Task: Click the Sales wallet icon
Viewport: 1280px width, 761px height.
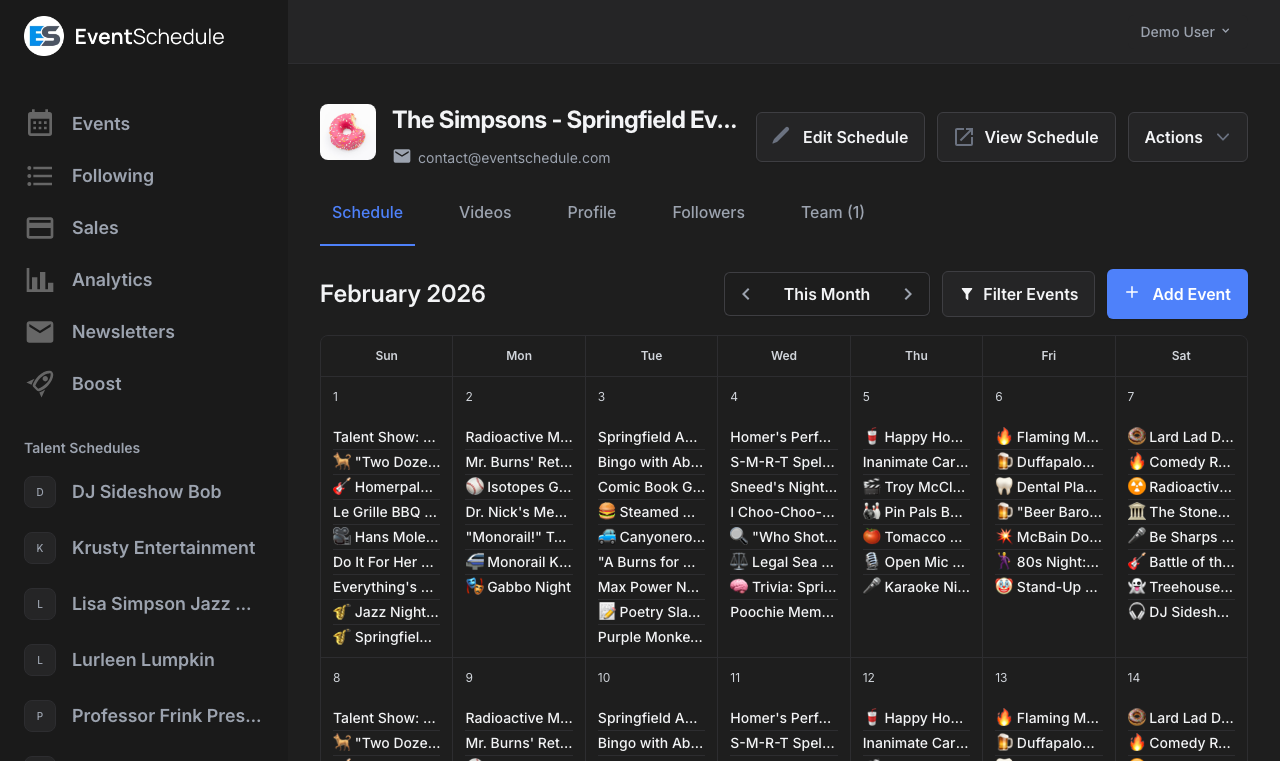Action: [x=39, y=227]
